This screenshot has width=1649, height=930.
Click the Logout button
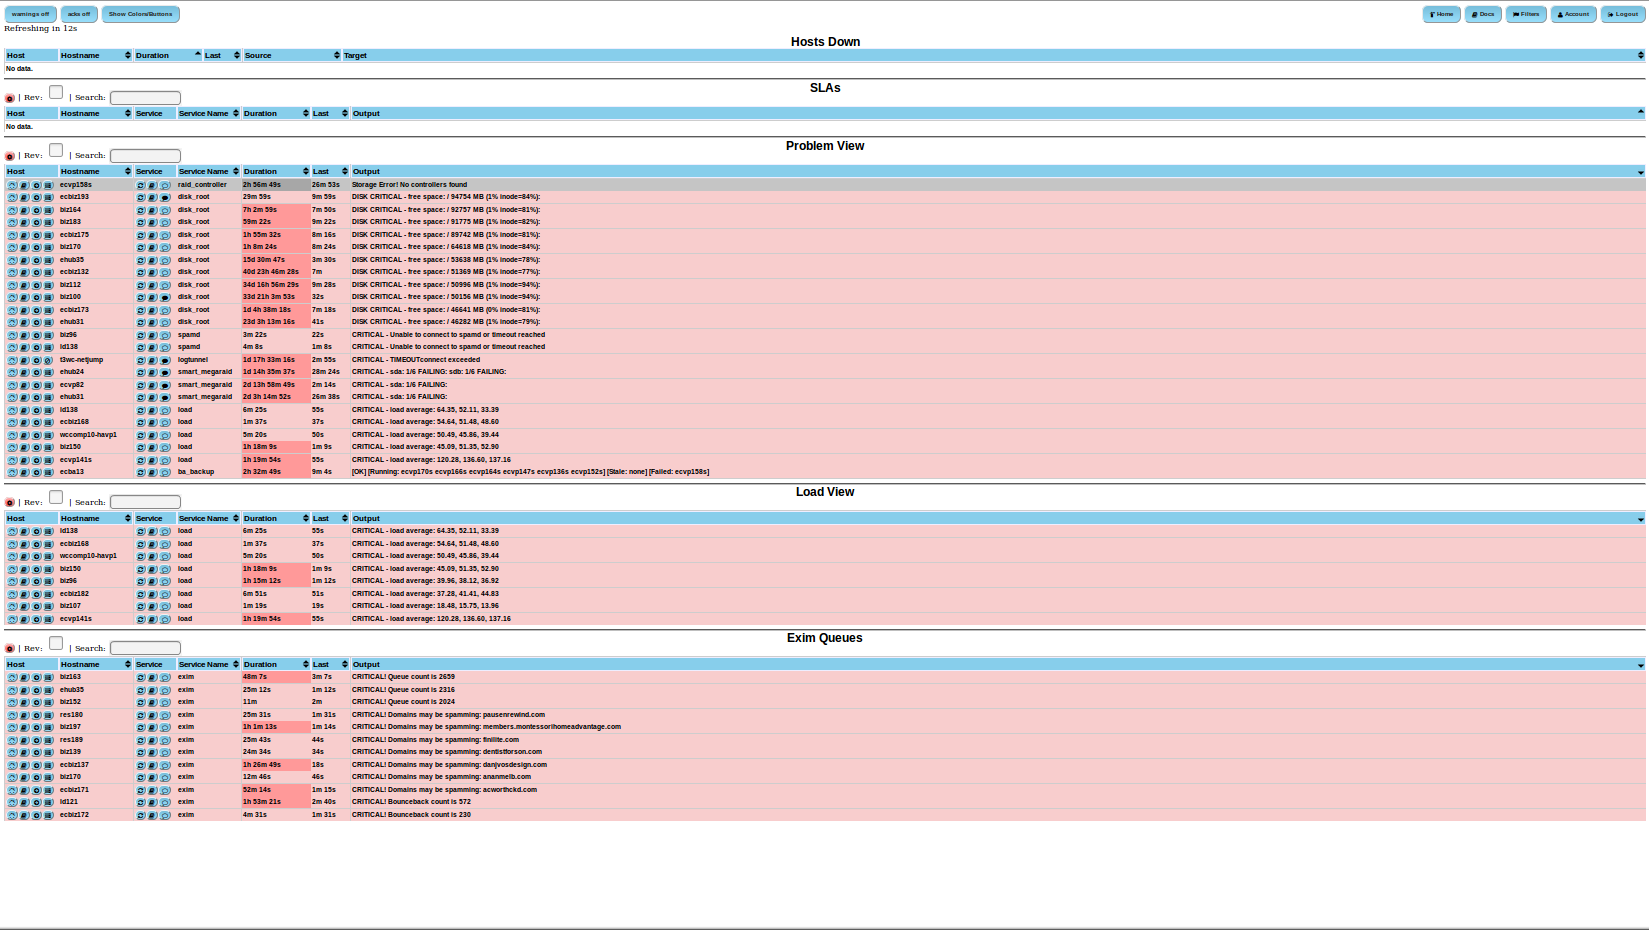pyautogui.click(x=1624, y=14)
